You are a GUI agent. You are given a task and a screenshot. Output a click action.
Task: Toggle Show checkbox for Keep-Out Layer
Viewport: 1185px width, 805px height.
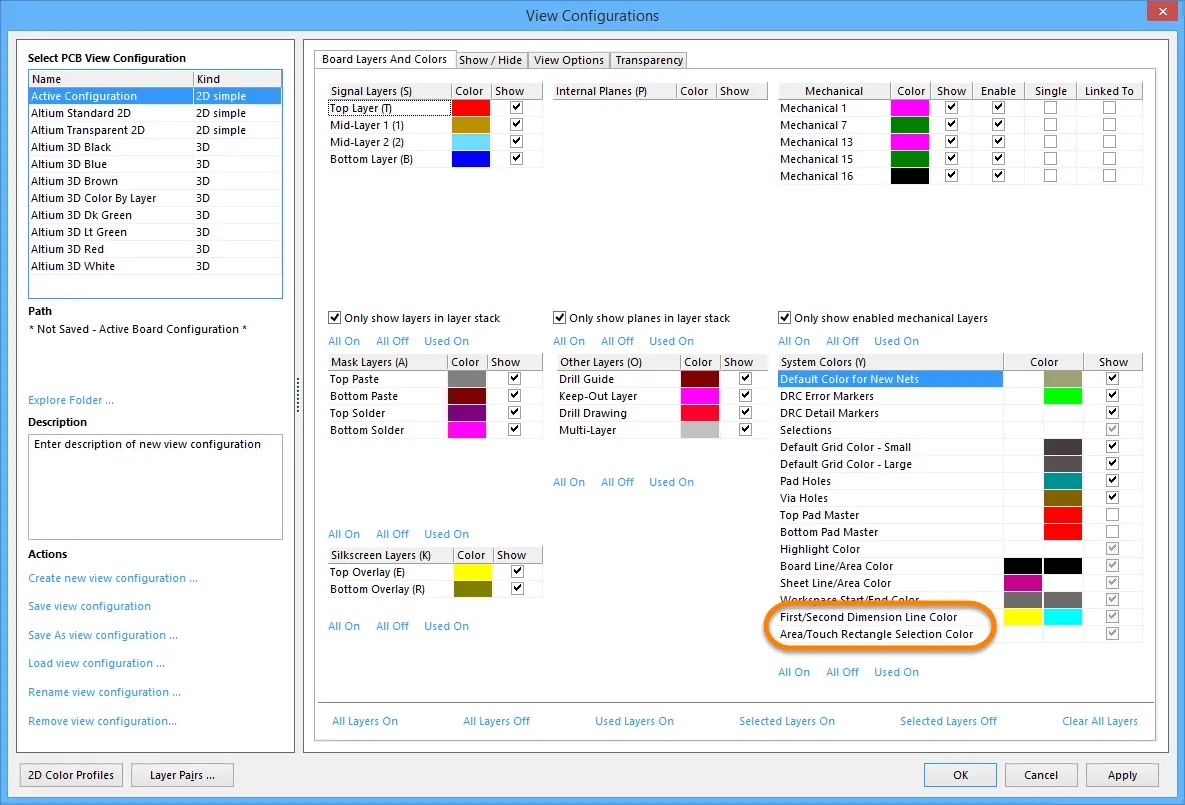745,395
